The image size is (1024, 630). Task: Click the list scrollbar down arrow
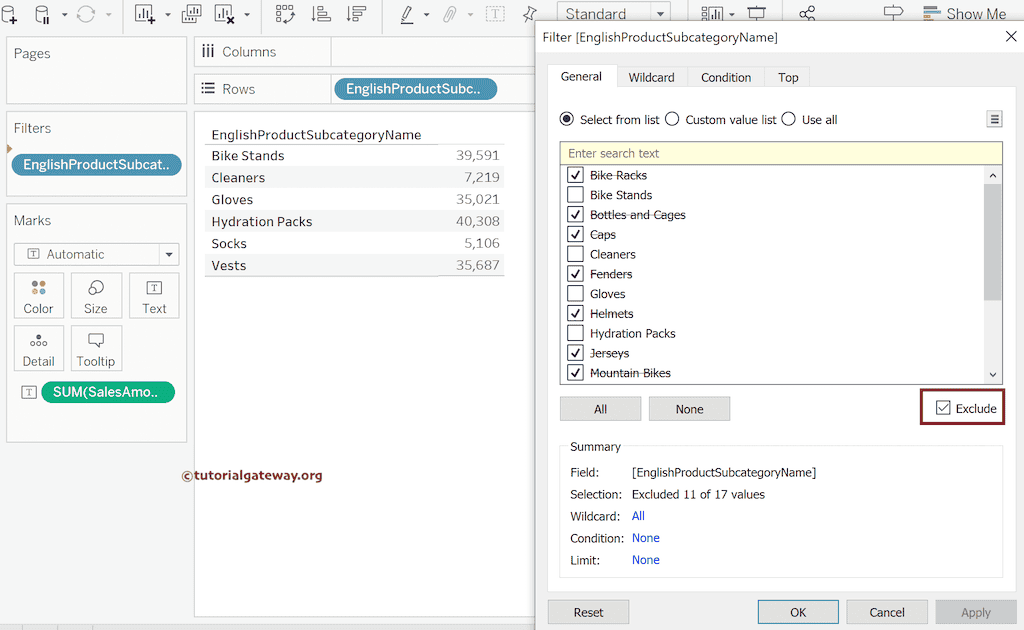point(993,375)
